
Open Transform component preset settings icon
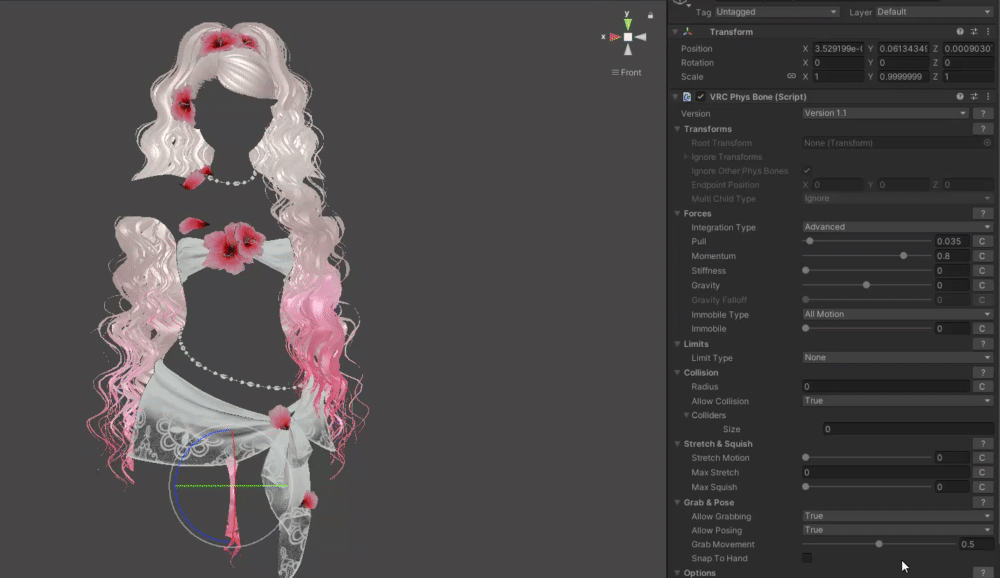click(974, 32)
